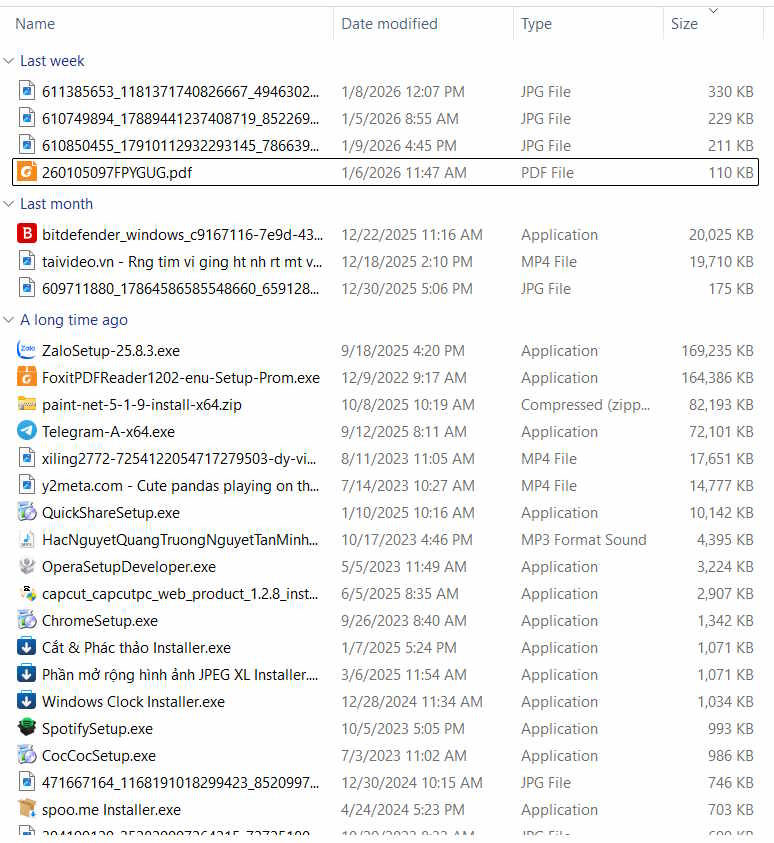Click the ZaloSetup-25.8.3.exe Zalo icon
This screenshot has width=774, height=843.
click(x=27, y=350)
